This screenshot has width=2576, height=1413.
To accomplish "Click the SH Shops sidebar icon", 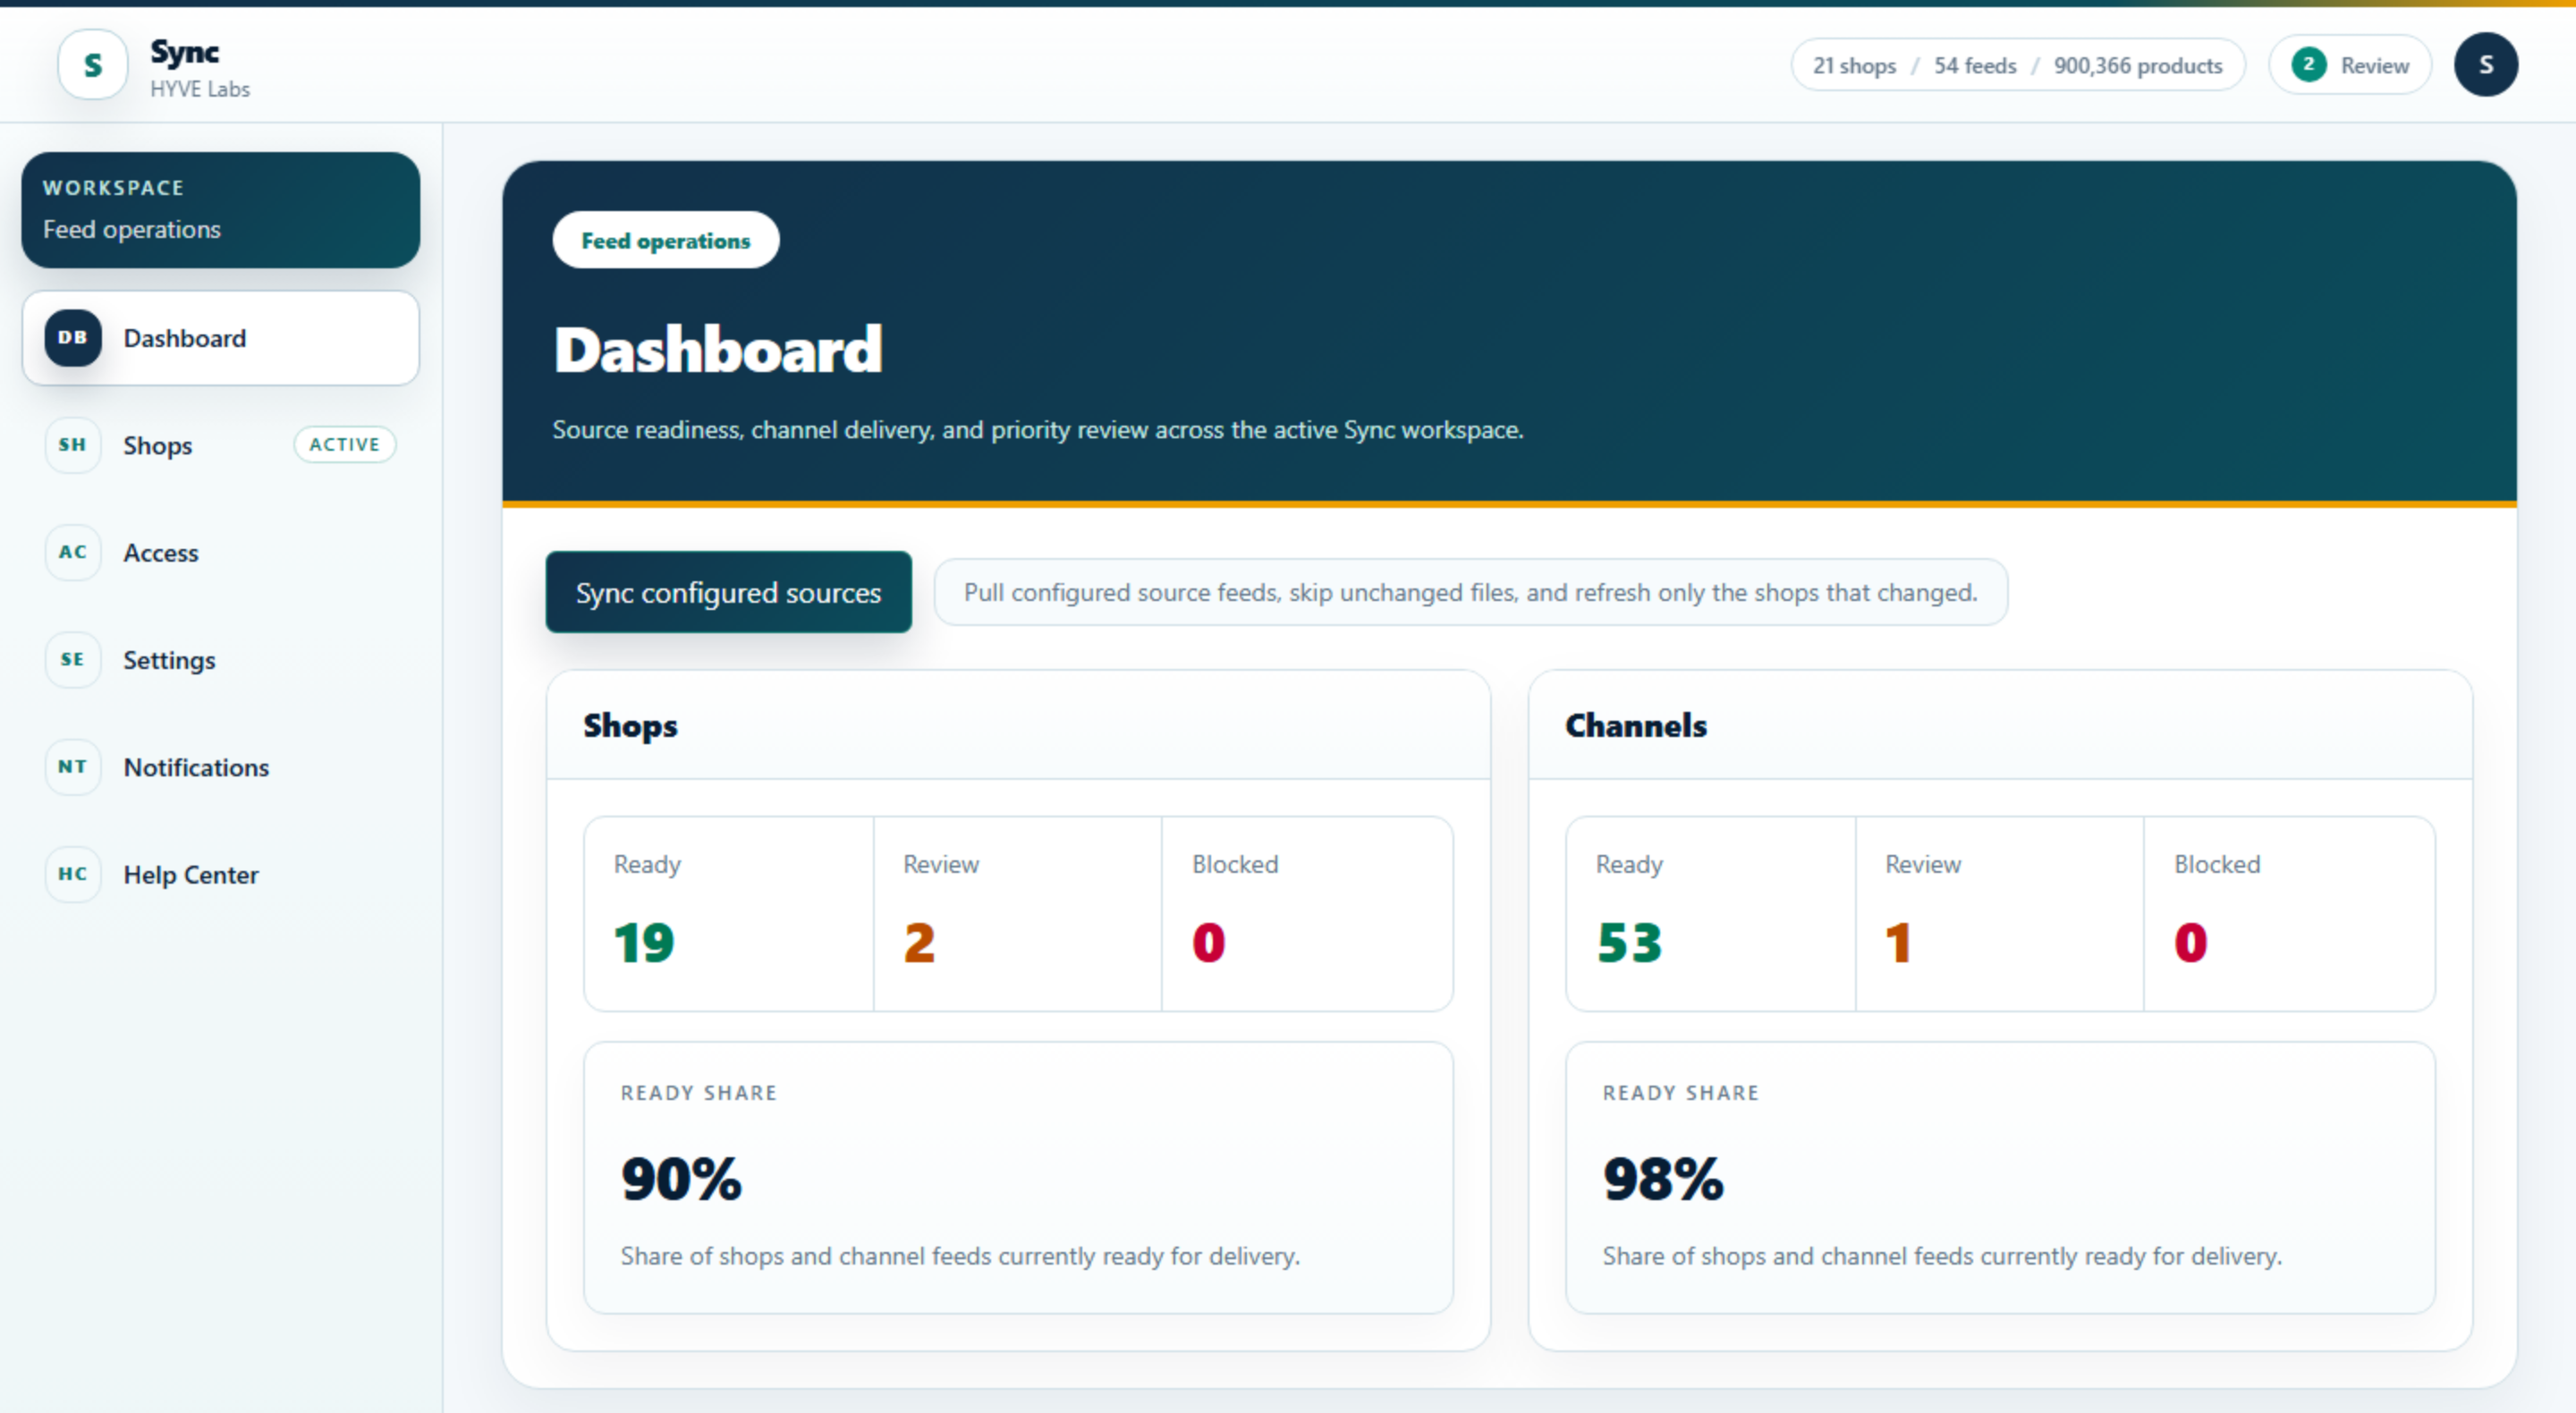I will pyautogui.click(x=73, y=445).
